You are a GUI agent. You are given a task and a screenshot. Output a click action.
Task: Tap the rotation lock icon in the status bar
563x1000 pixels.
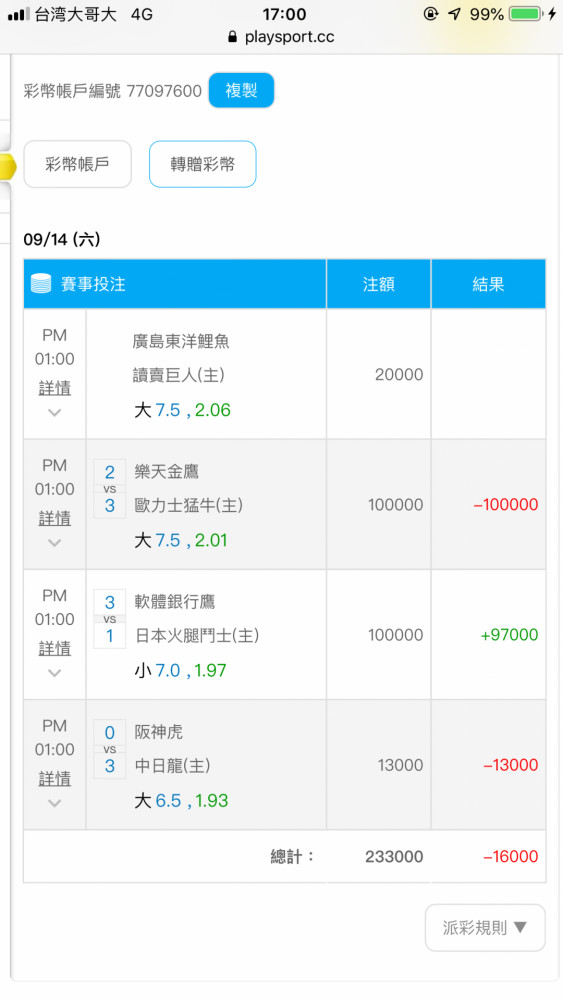tap(431, 13)
